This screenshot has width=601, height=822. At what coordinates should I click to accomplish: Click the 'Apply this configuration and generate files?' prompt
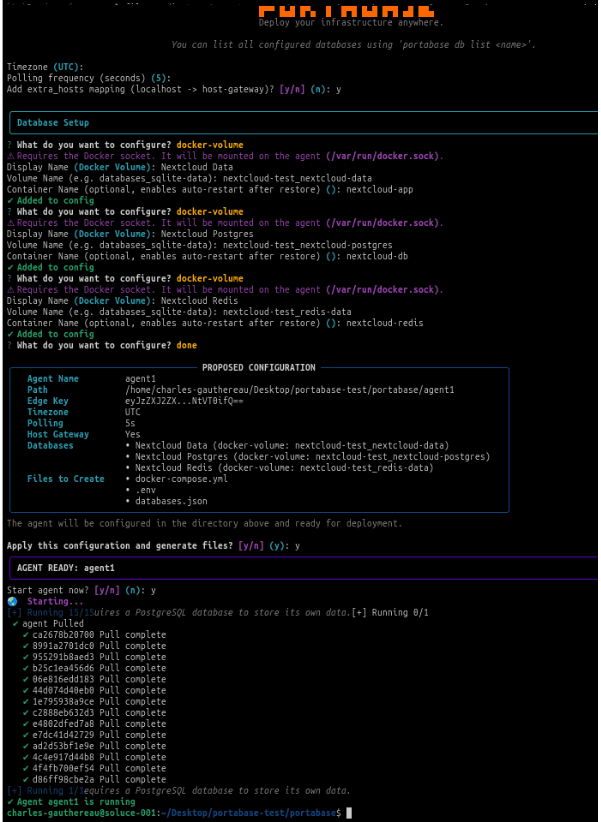[153, 546]
